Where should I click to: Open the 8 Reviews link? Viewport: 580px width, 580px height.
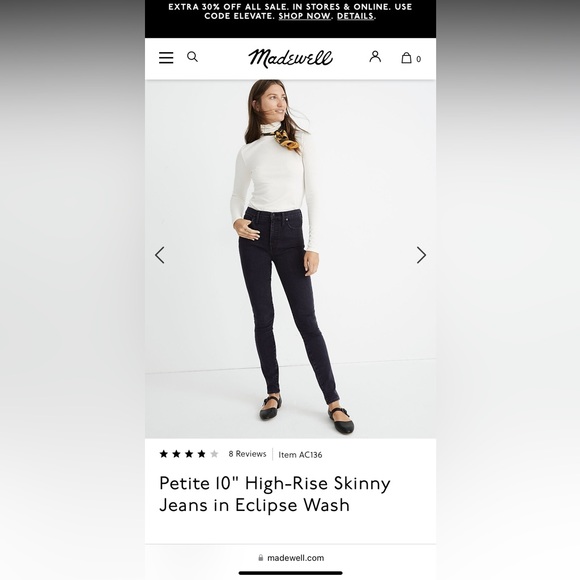(247, 454)
